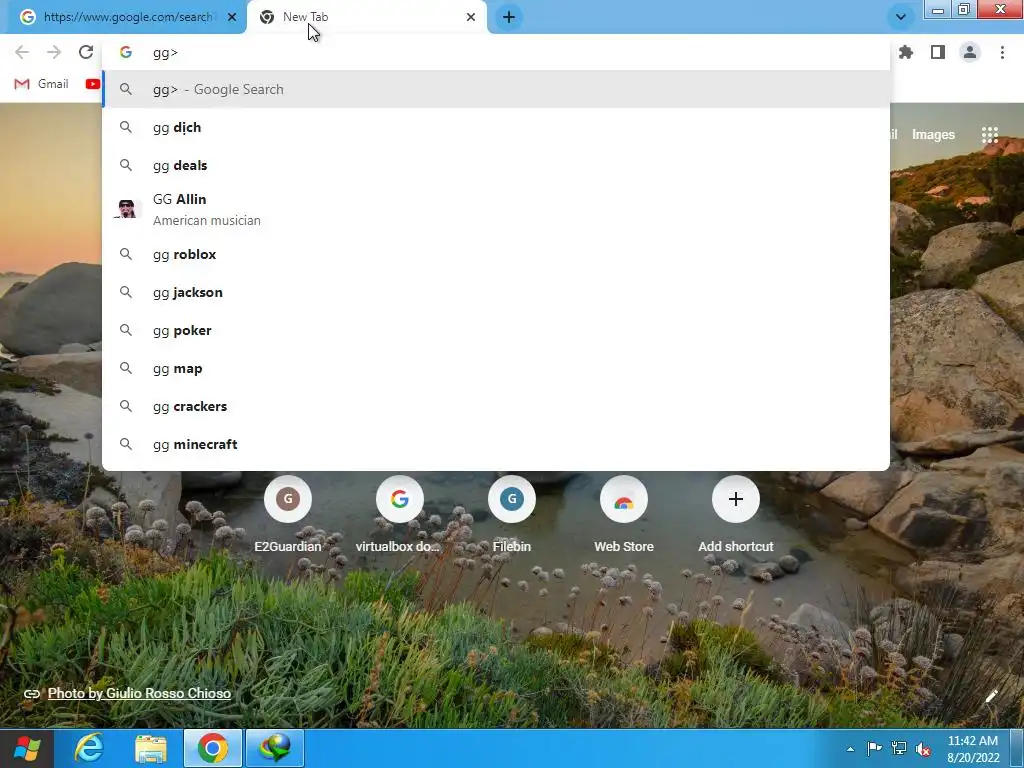The height and width of the screenshot is (768, 1024).
Task: Open the profile avatar menu
Action: [x=970, y=52]
